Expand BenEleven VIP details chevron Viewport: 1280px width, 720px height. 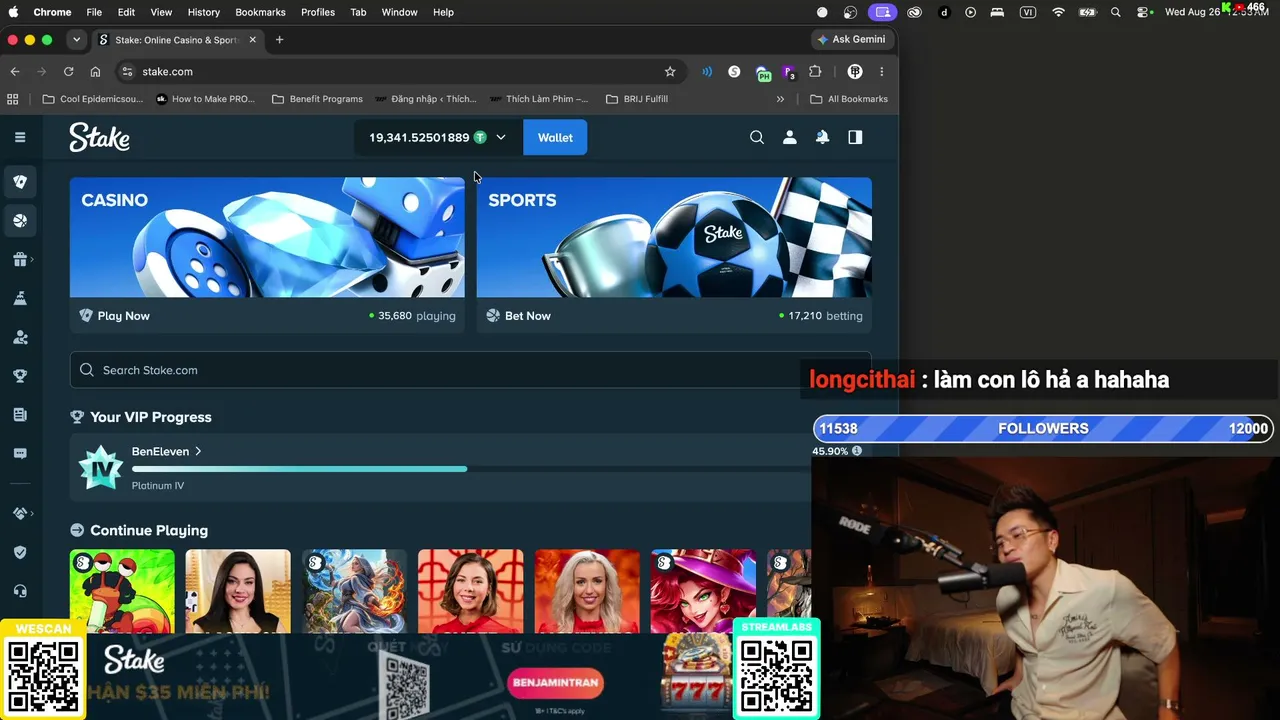[x=198, y=452]
